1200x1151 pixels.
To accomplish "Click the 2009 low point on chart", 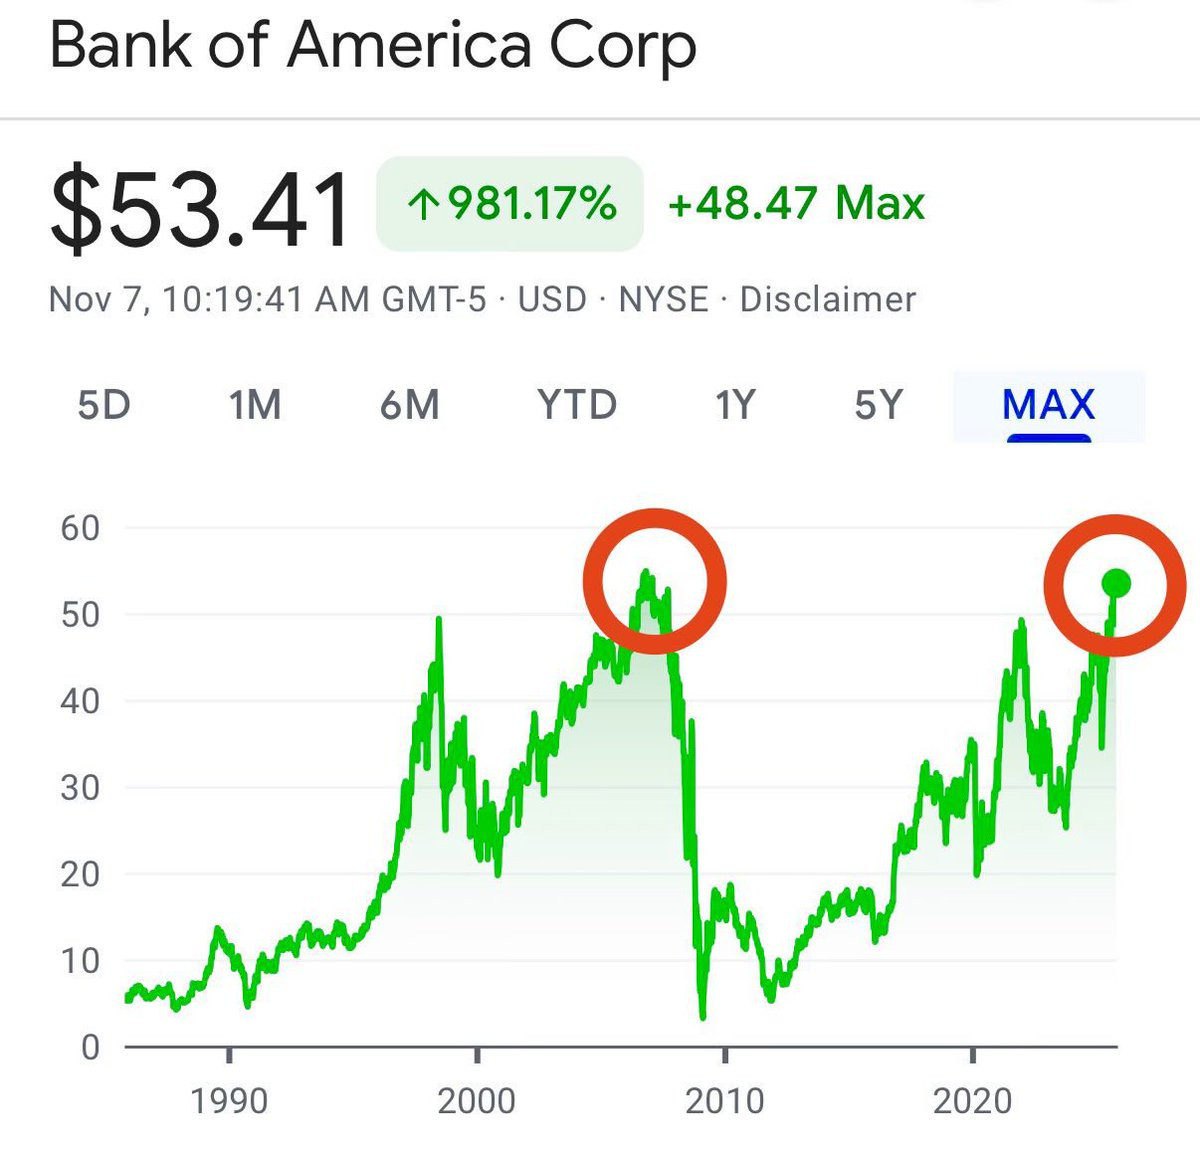I will coord(703,1015).
